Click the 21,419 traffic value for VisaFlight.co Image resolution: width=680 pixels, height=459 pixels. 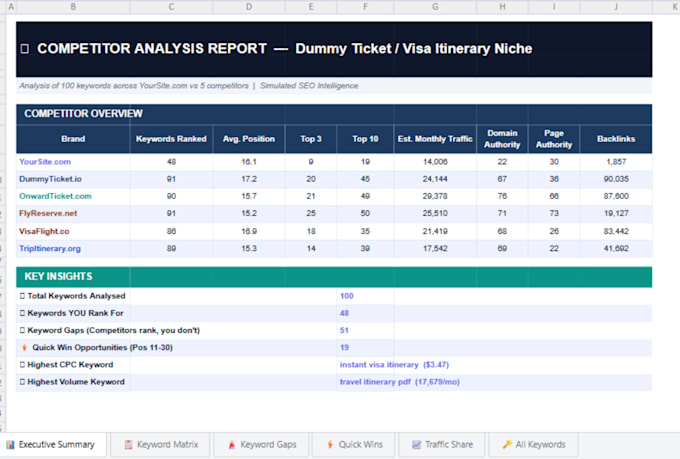435,231
